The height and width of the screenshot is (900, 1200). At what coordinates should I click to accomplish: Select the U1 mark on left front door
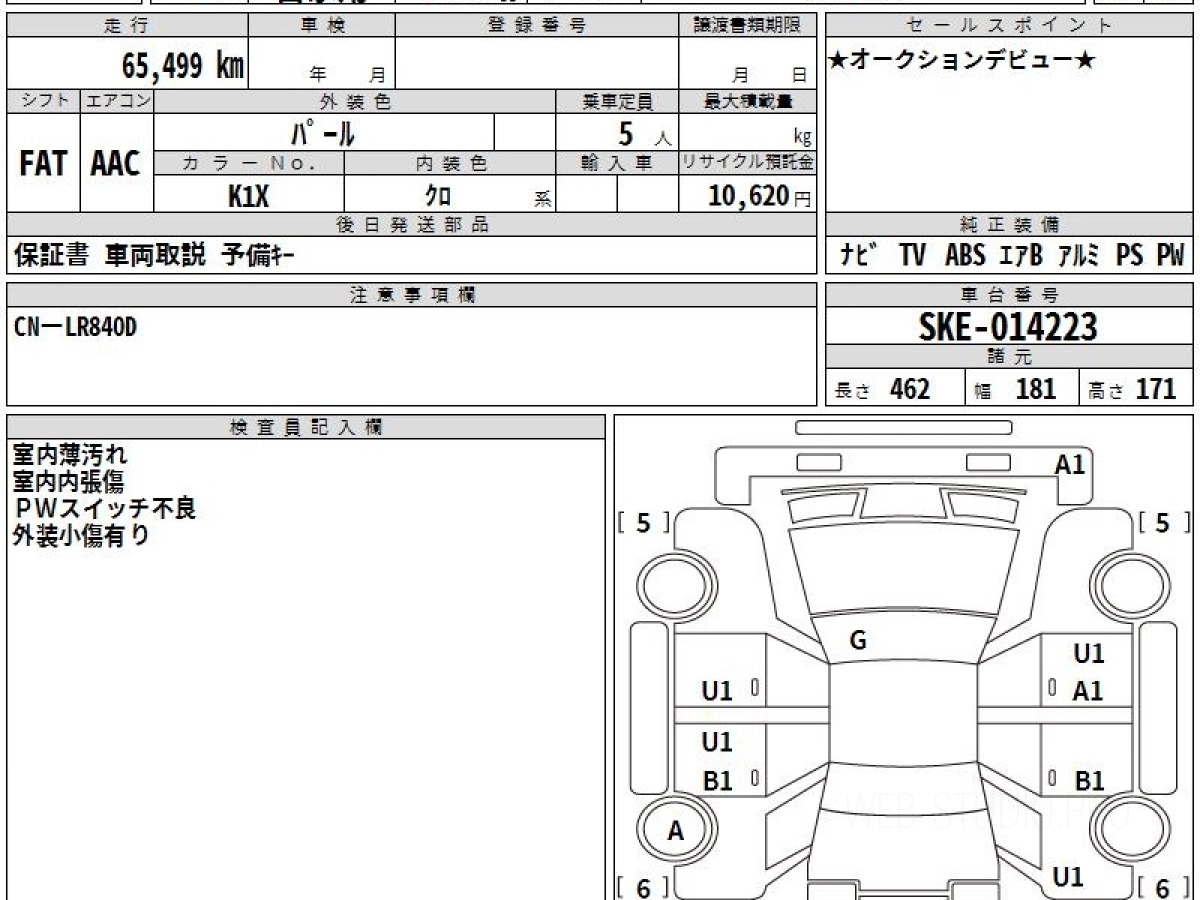pyautogui.click(x=717, y=690)
